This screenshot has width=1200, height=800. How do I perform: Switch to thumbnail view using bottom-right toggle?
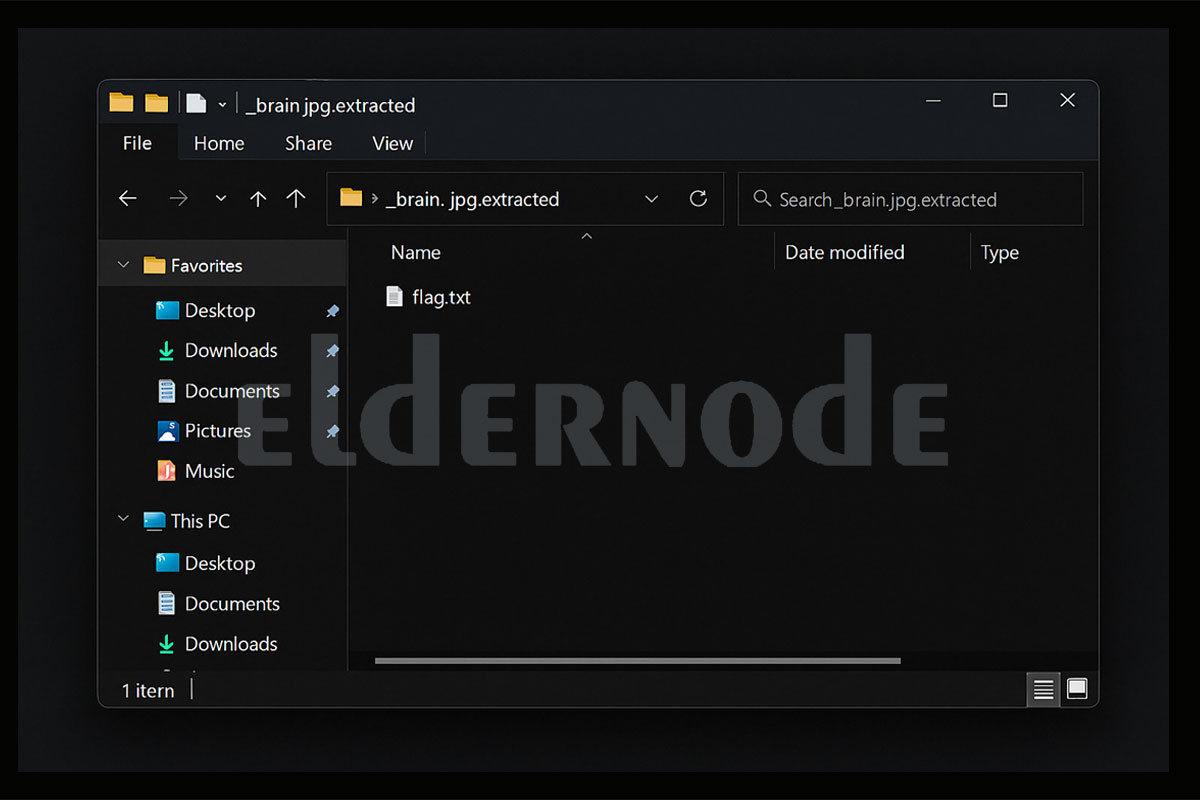(1076, 689)
